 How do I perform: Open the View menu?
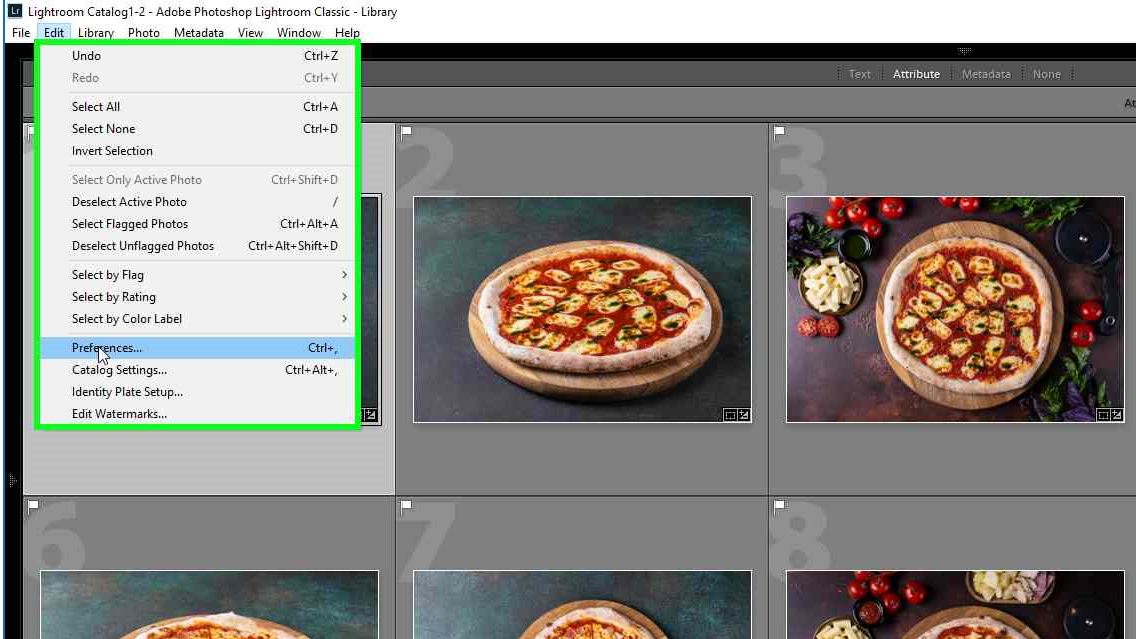point(250,33)
